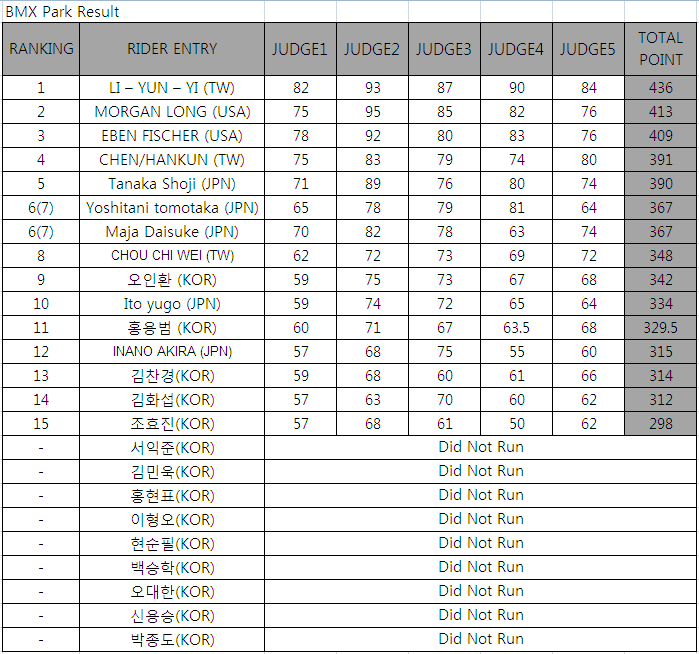Image resolution: width=699 pixels, height=654 pixels.
Task: Select rider 김민욱(KOR)
Action: (172, 472)
